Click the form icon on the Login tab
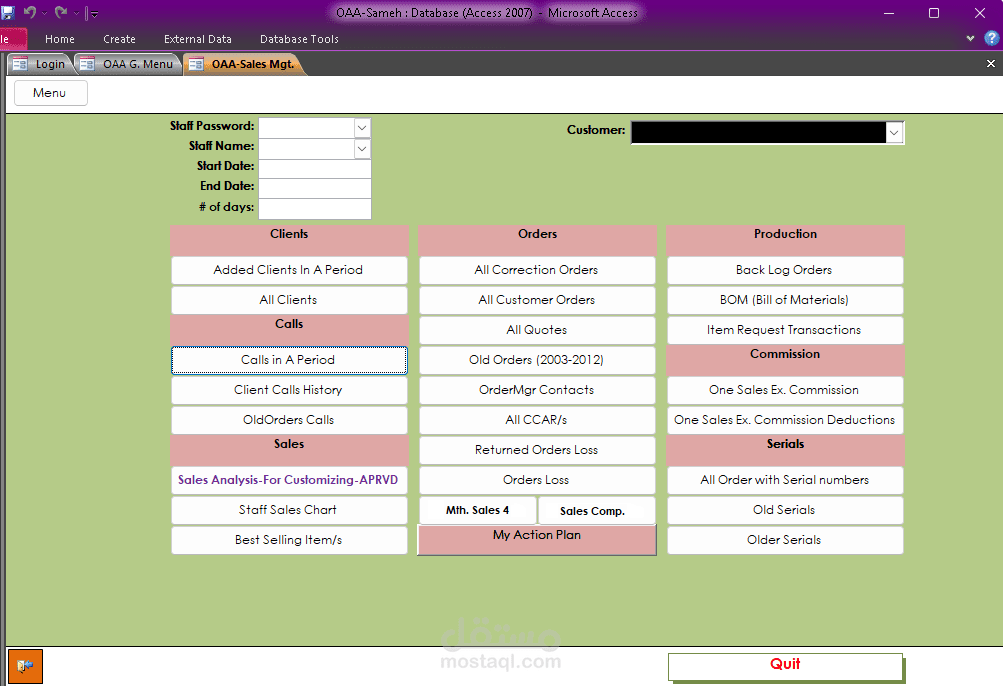 20,62
